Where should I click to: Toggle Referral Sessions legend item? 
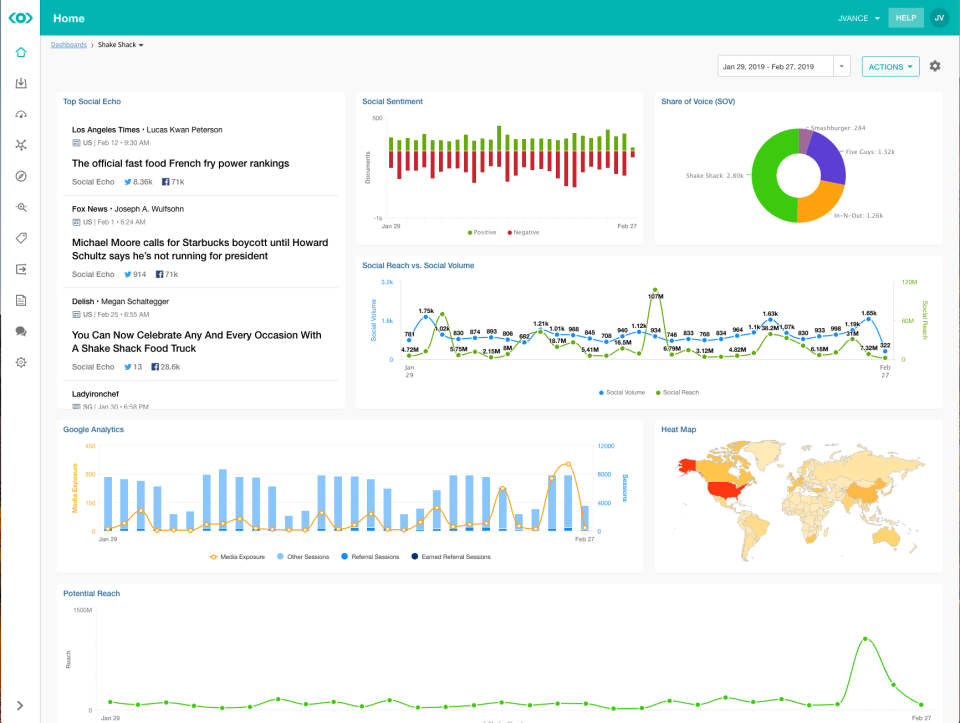(370, 557)
